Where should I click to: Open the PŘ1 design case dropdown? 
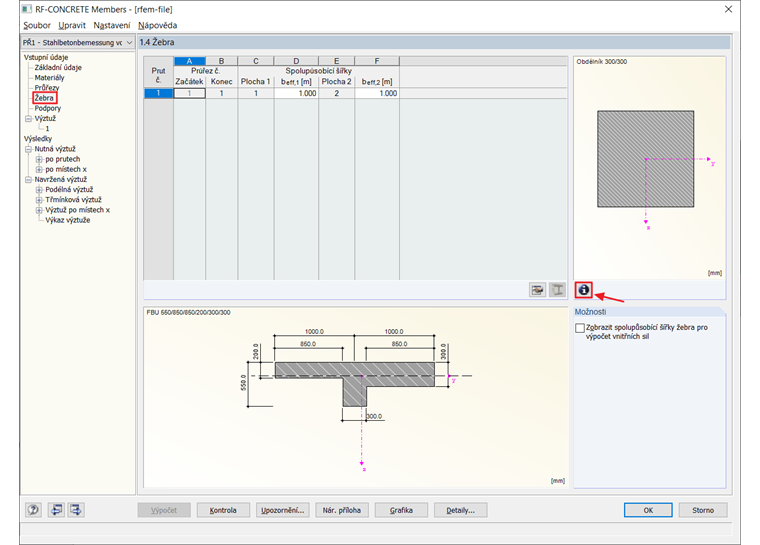[78, 43]
